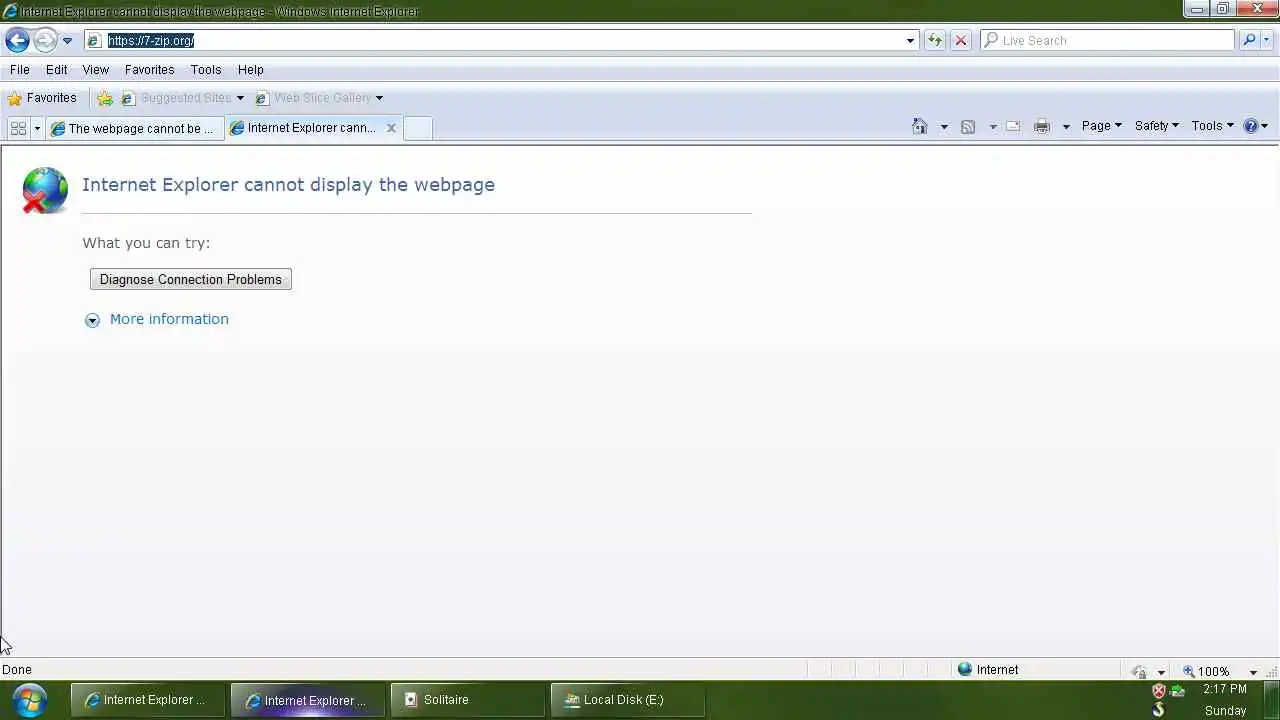Open Solitaire from the taskbar

tap(468, 700)
